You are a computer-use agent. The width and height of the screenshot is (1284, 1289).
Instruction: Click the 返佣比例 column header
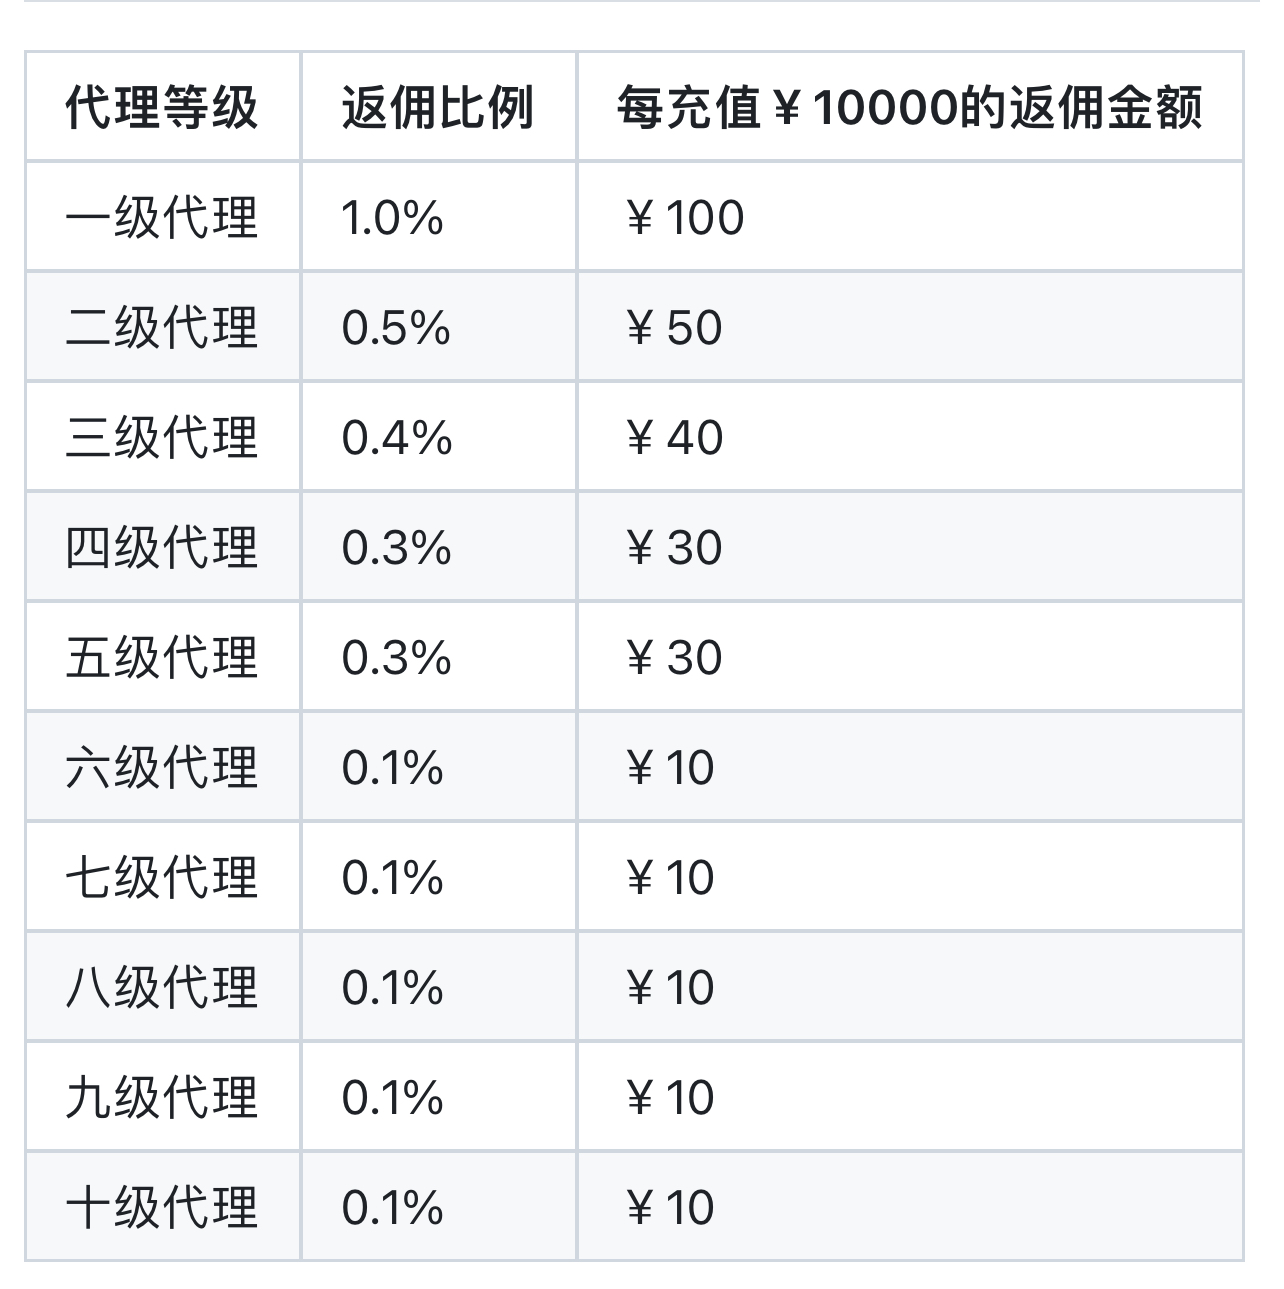pos(437,107)
